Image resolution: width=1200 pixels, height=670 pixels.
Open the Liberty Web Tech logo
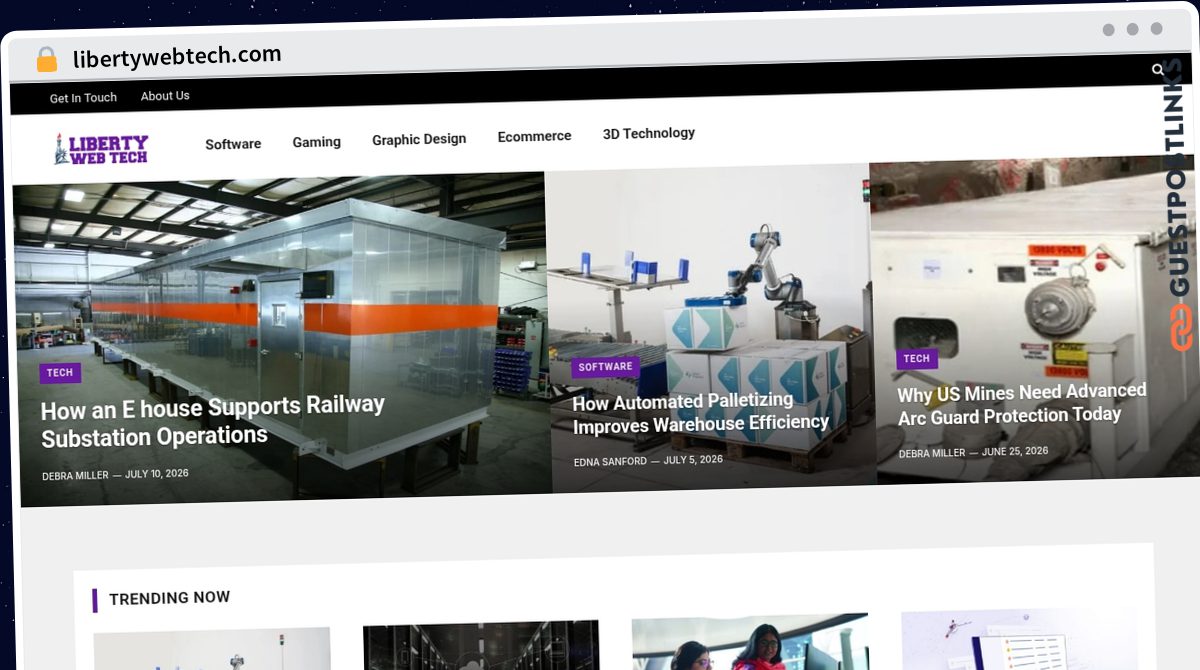click(101, 149)
